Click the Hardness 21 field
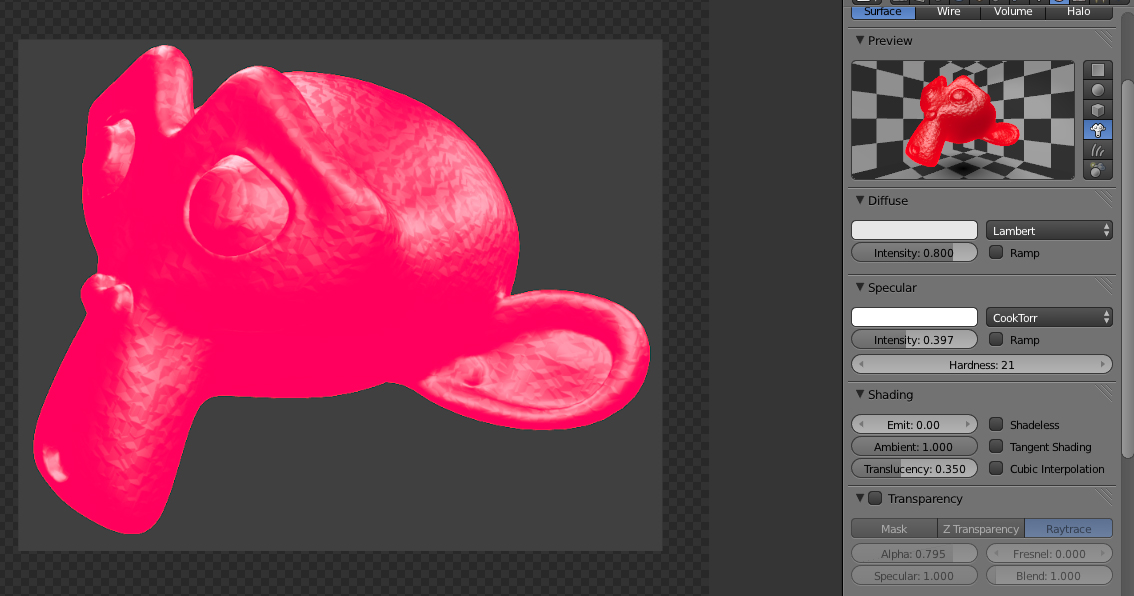 pyautogui.click(x=982, y=365)
